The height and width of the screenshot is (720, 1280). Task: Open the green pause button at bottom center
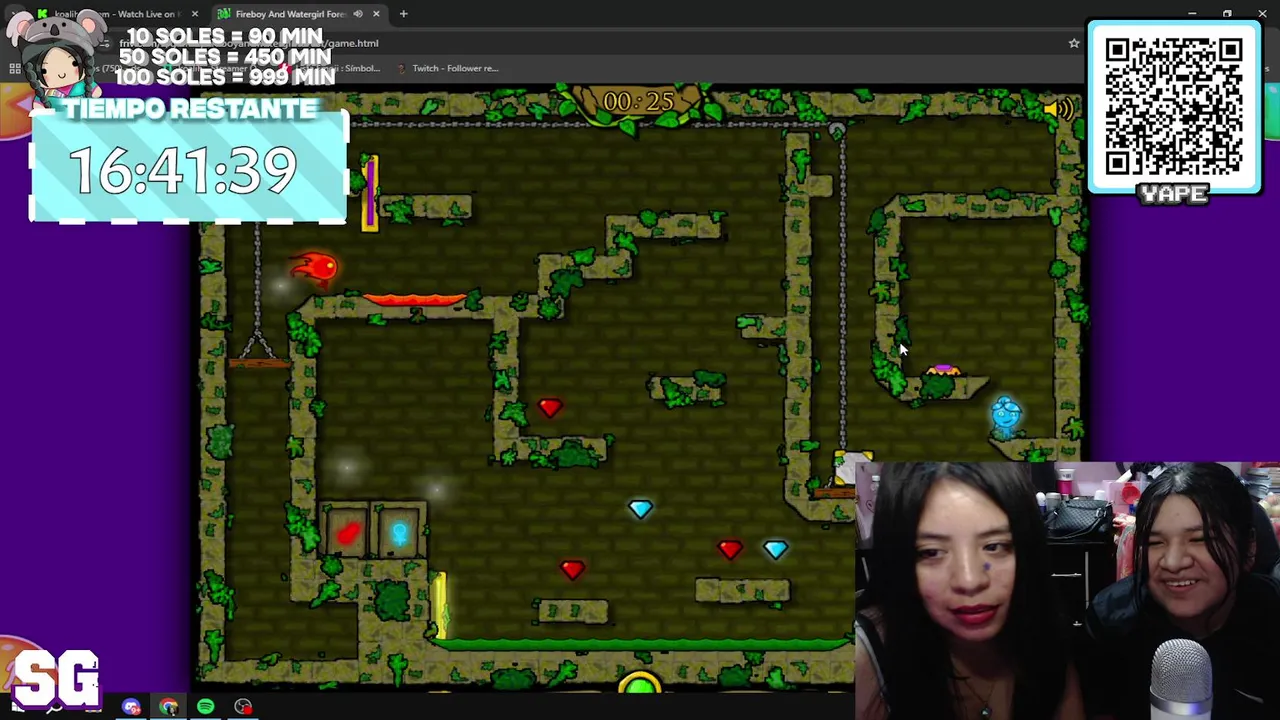click(x=640, y=684)
